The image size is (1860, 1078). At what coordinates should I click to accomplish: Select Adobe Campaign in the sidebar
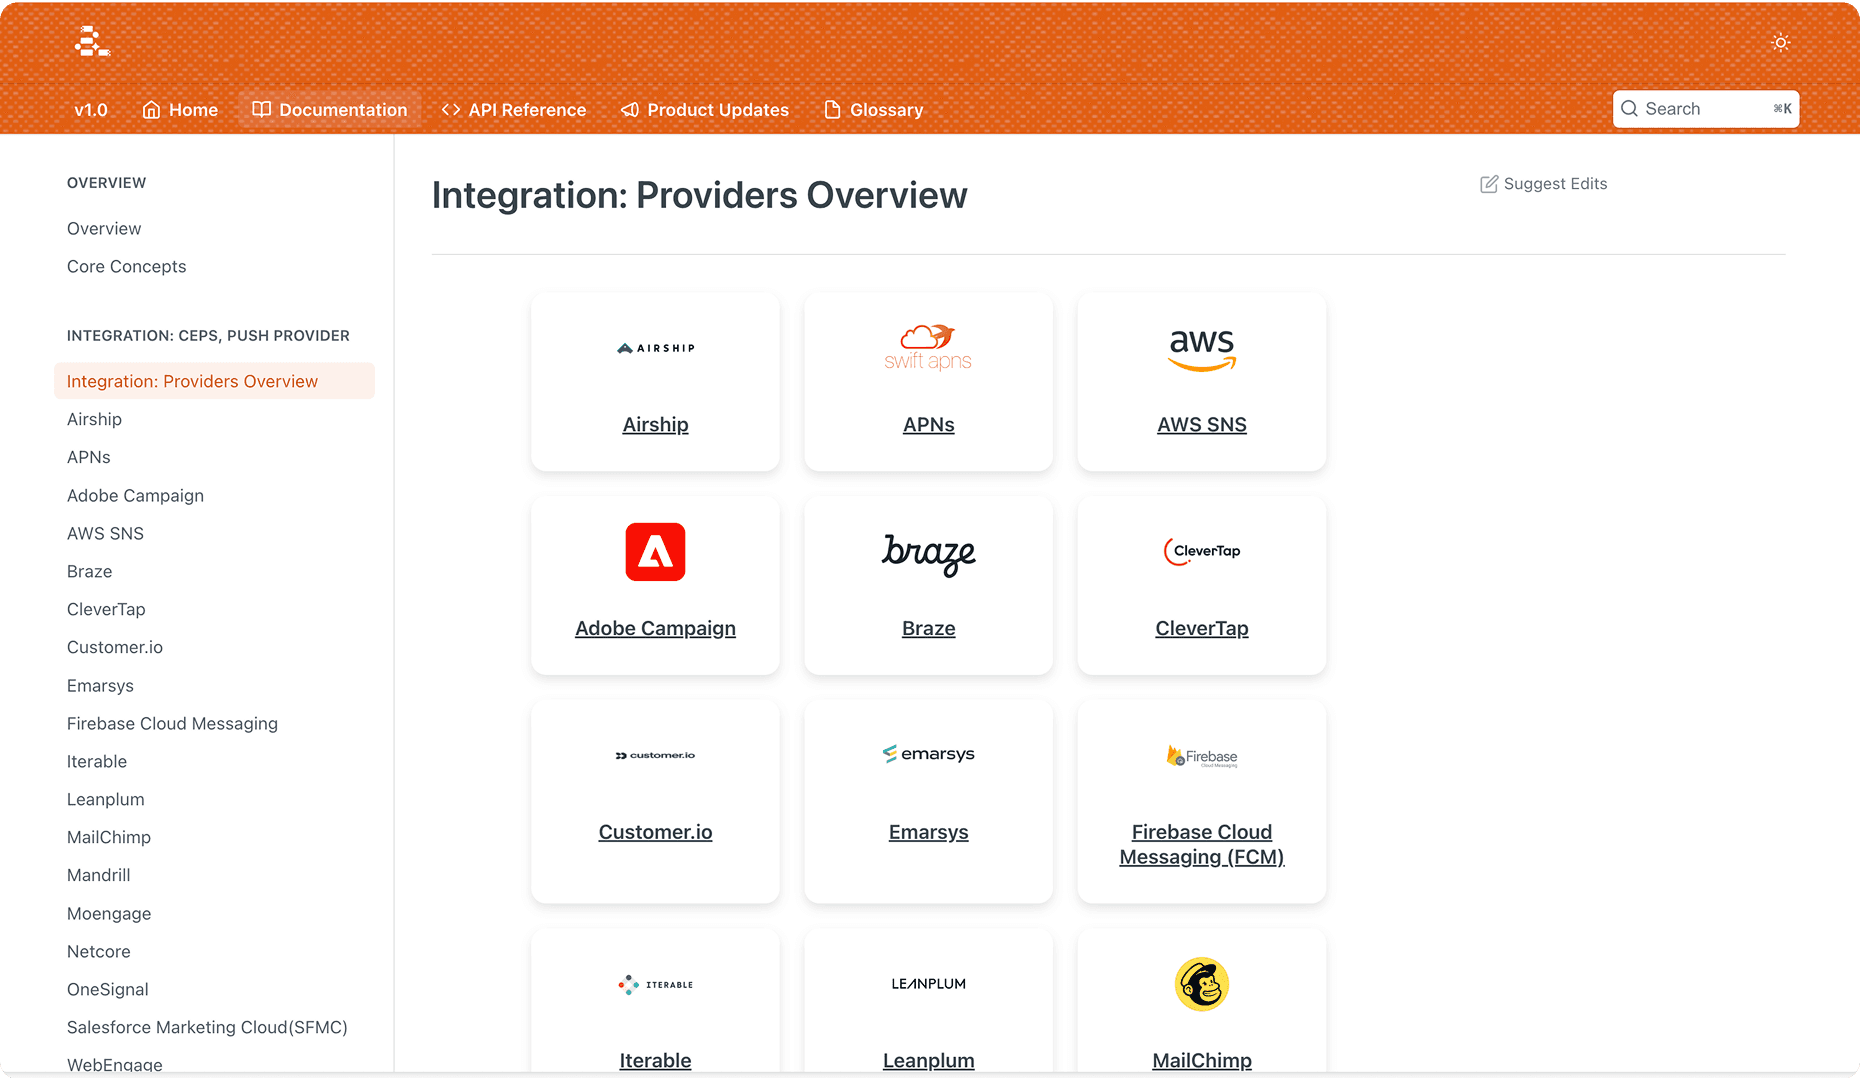click(135, 496)
